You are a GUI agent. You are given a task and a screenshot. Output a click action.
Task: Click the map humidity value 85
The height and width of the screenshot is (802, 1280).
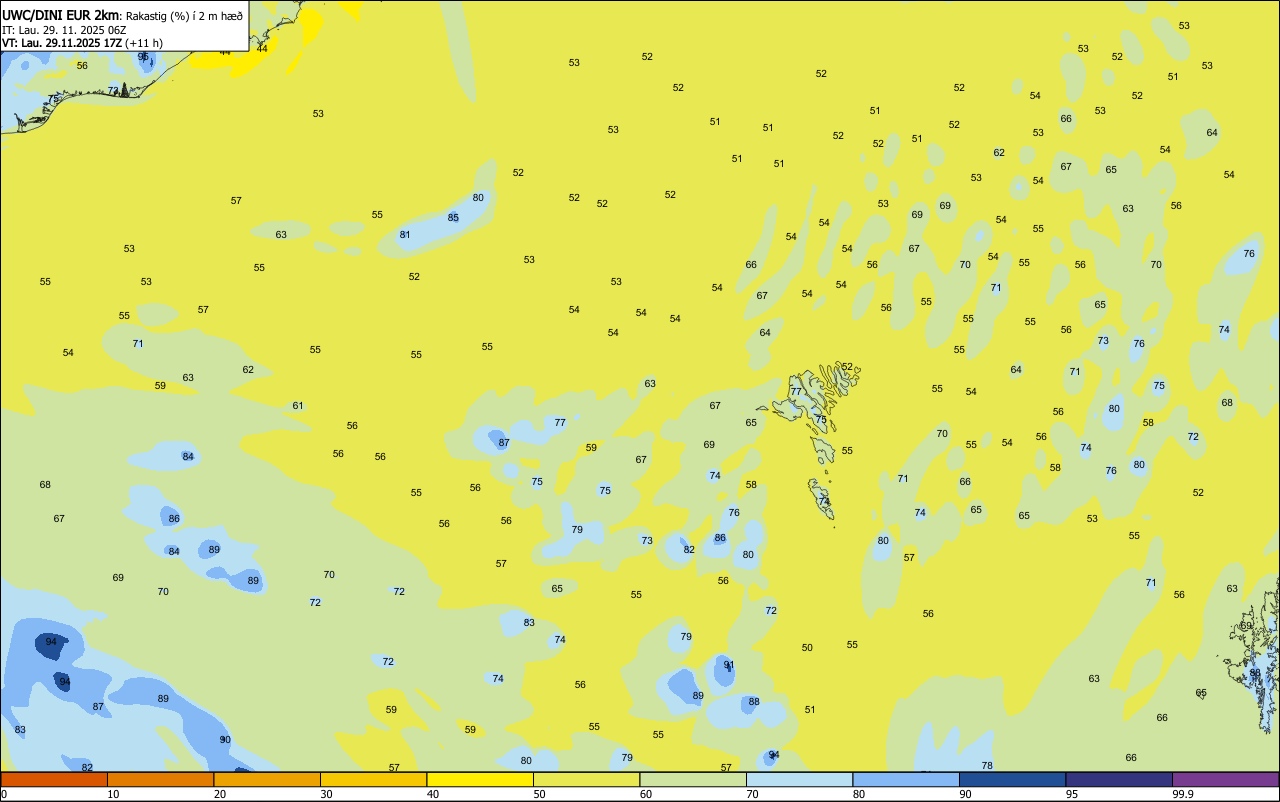453,217
